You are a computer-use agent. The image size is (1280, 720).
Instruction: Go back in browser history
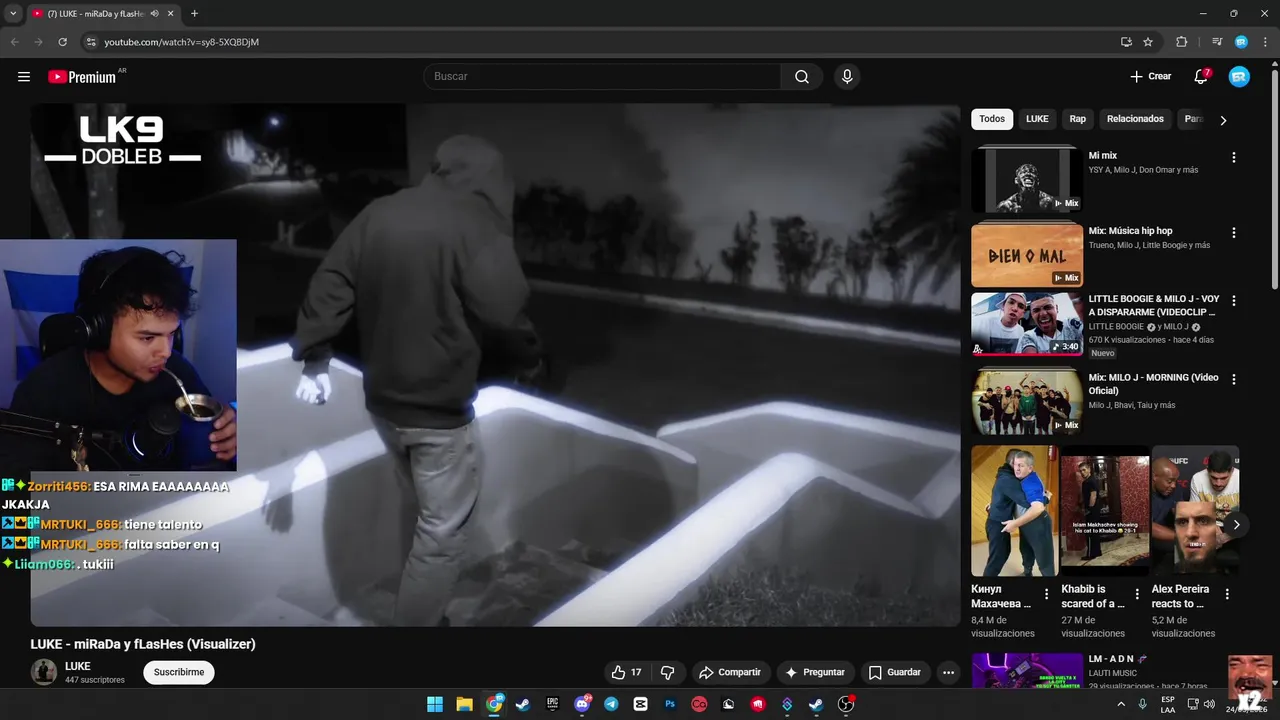click(x=14, y=42)
